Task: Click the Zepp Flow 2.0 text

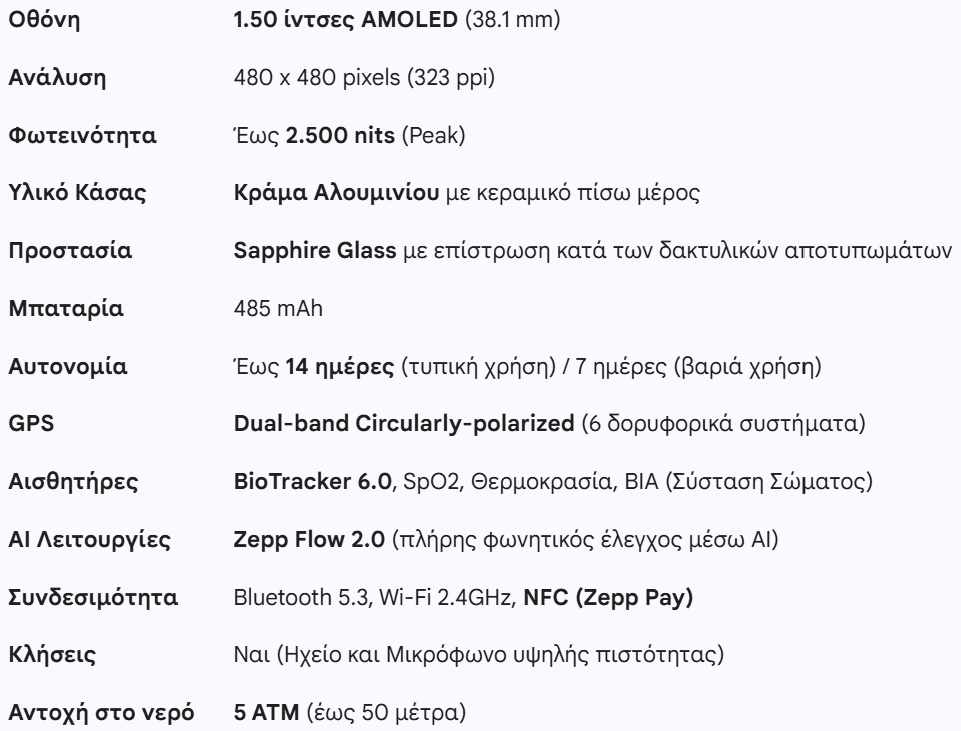Action: [x=309, y=540]
